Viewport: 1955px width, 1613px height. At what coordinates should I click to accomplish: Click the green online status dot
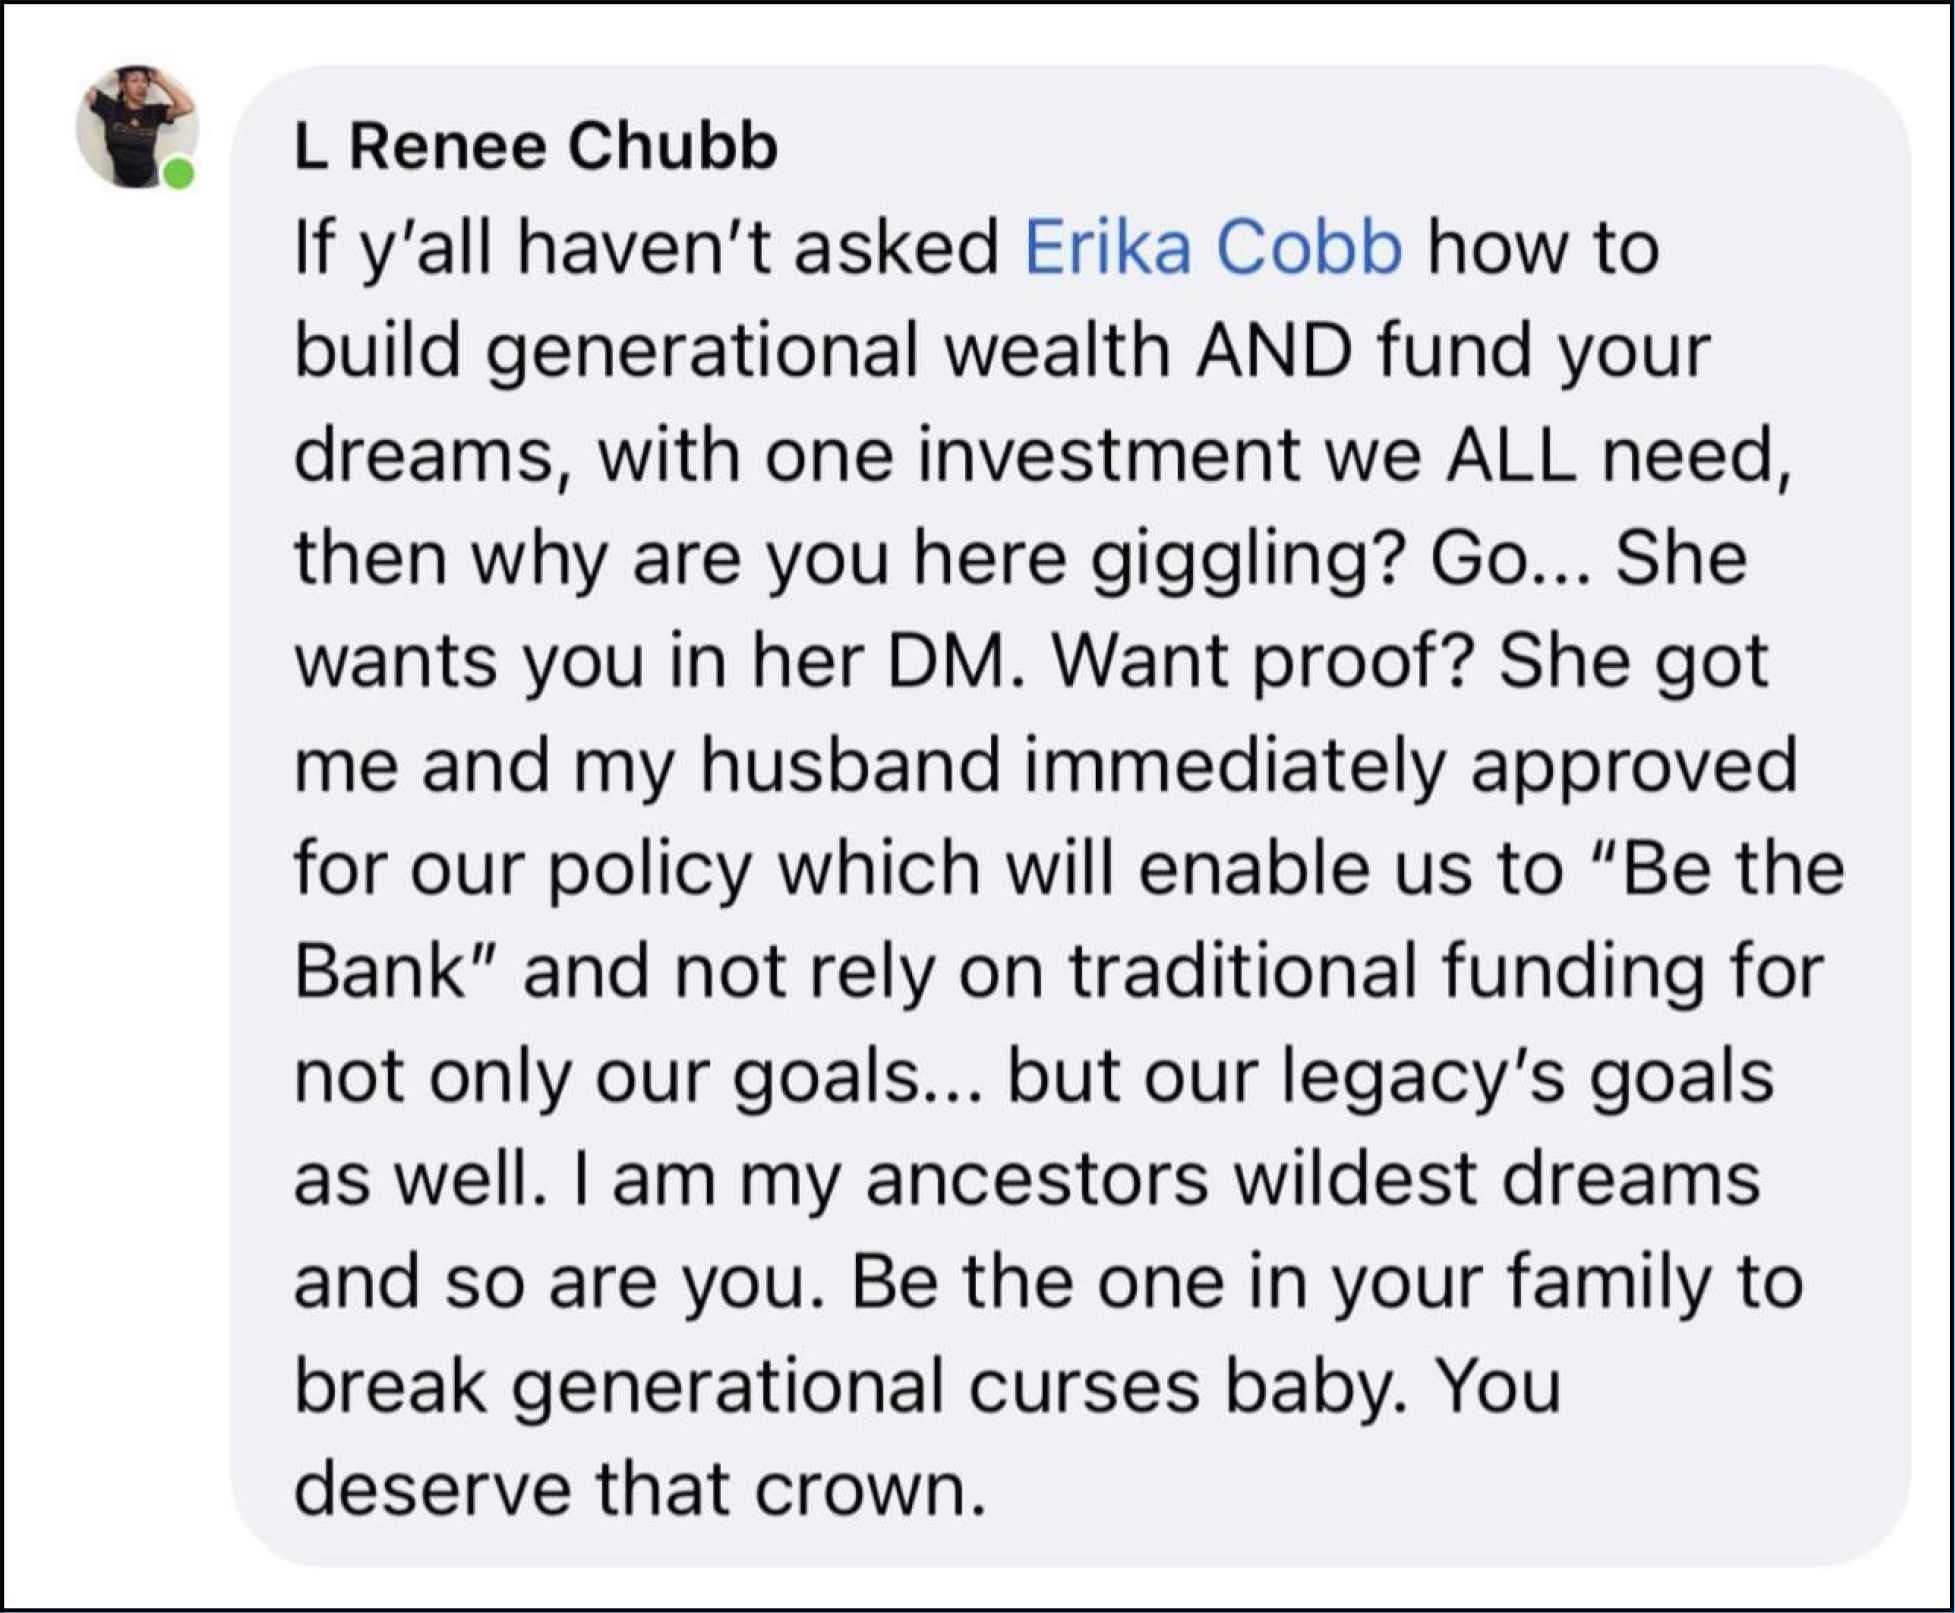pyautogui.click(x=179, y=174)
